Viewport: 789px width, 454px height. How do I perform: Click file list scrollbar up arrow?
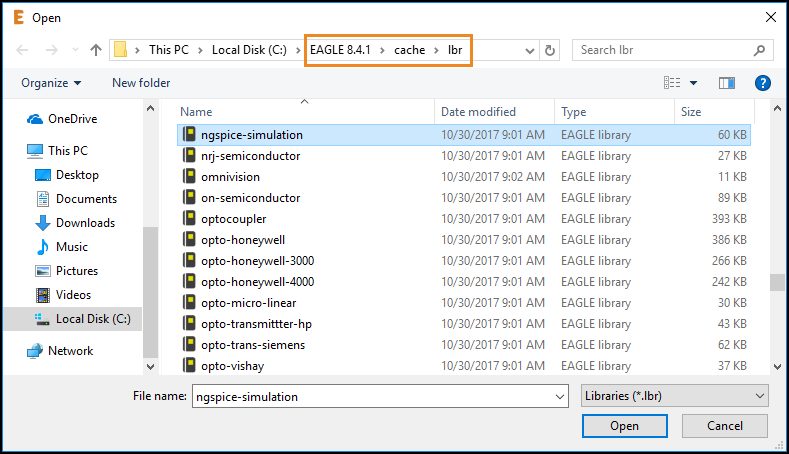(777, 108)
